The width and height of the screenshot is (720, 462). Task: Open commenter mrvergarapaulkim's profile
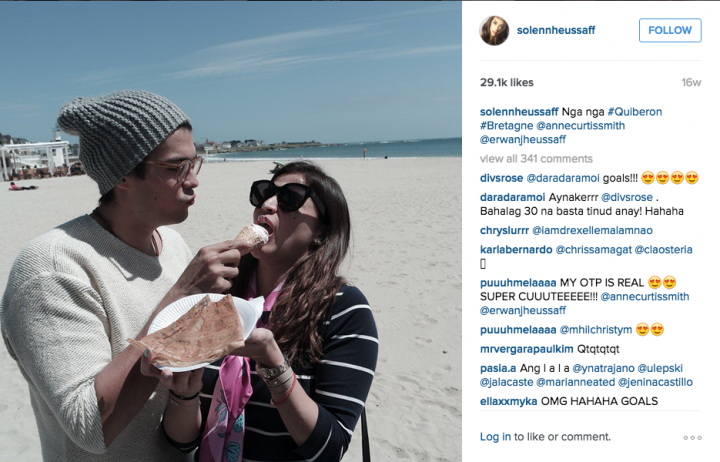point(527,349)
